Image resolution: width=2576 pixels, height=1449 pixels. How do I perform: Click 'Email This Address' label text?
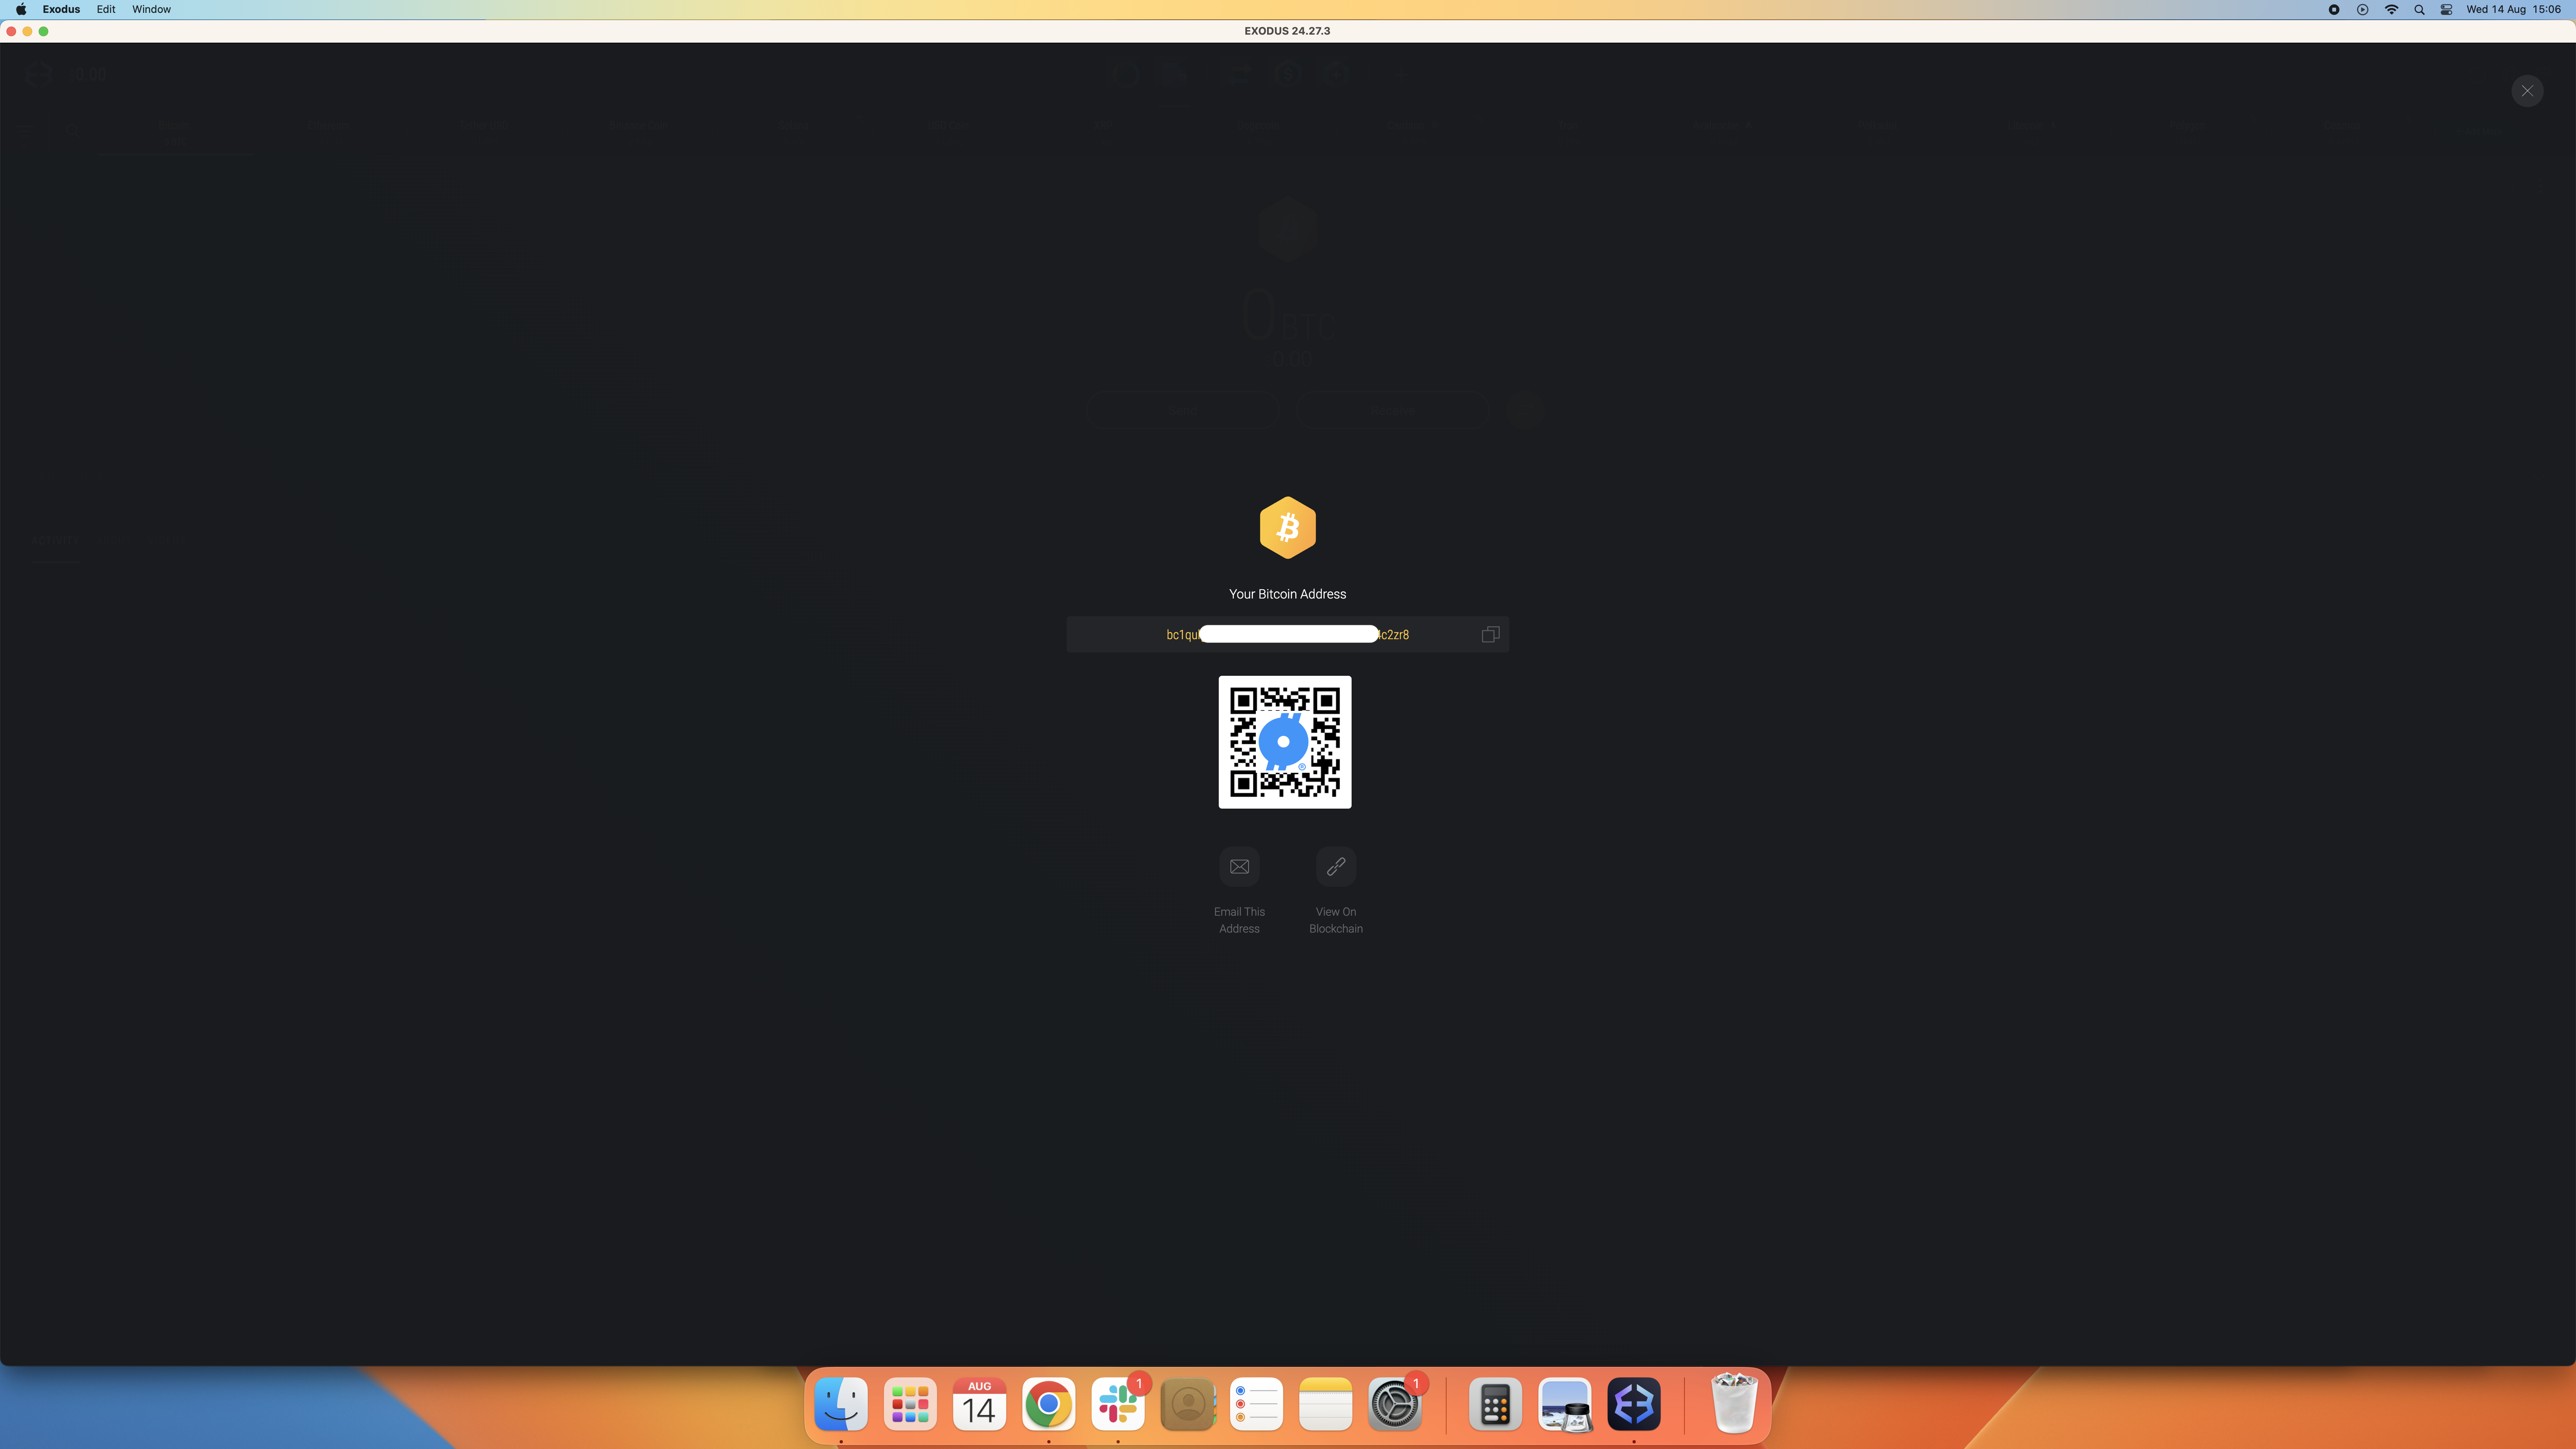tap(1239, 920)
